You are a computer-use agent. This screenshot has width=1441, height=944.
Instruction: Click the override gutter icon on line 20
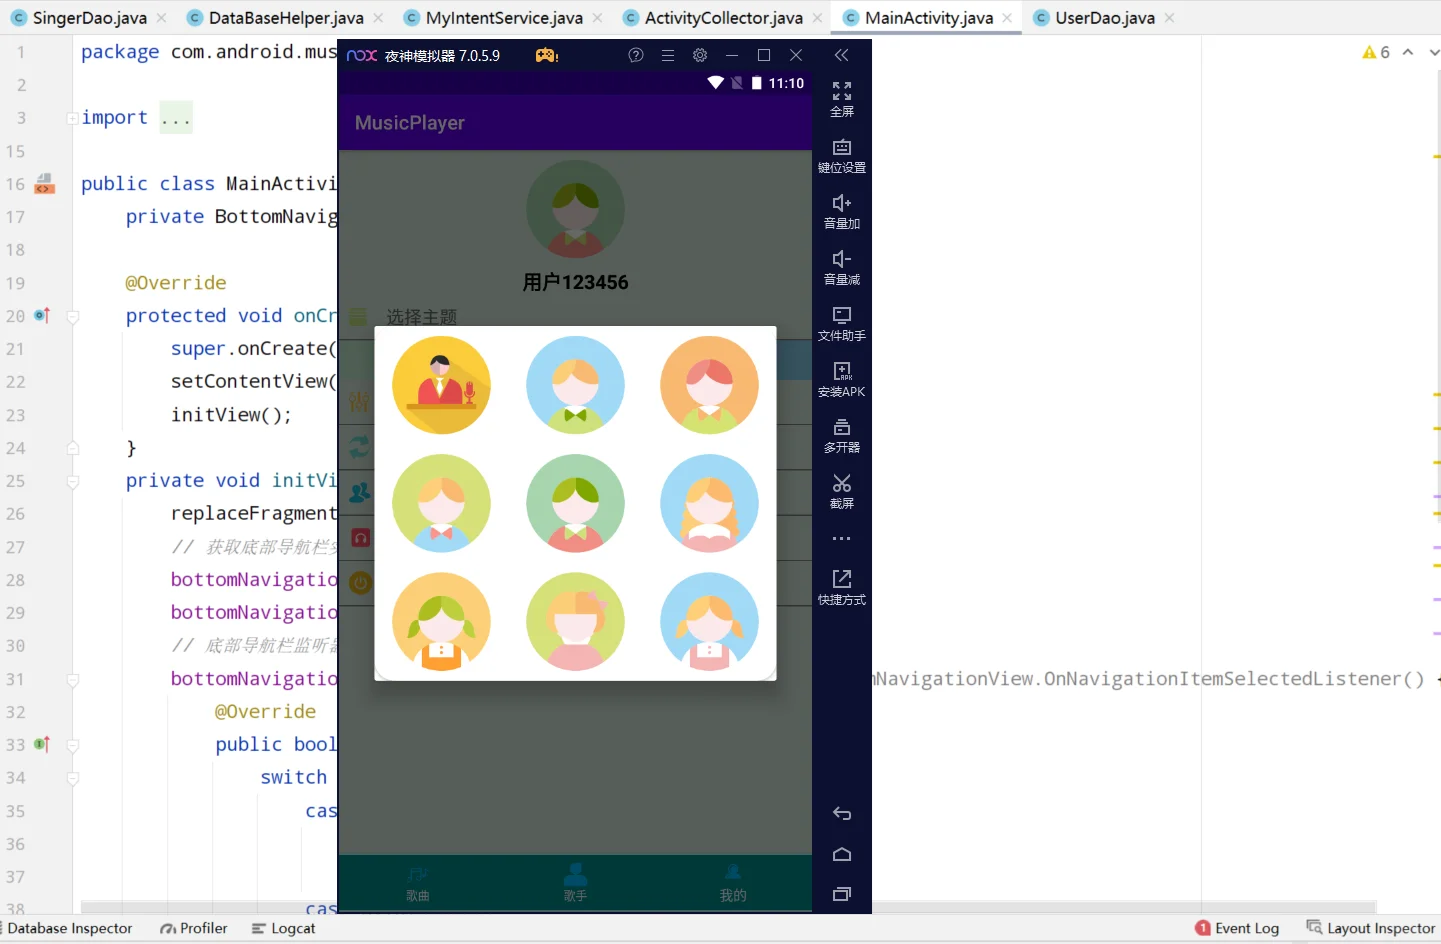42,315
